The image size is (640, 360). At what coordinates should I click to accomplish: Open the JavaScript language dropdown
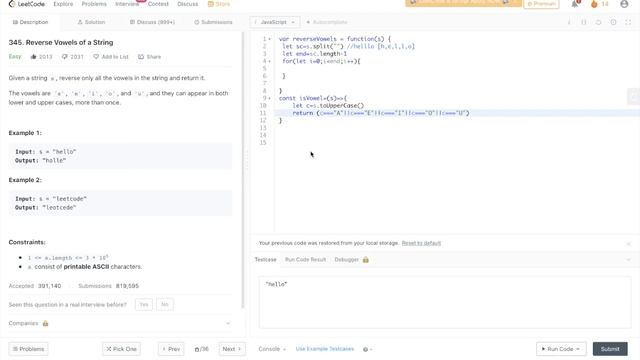pos(274,22)
